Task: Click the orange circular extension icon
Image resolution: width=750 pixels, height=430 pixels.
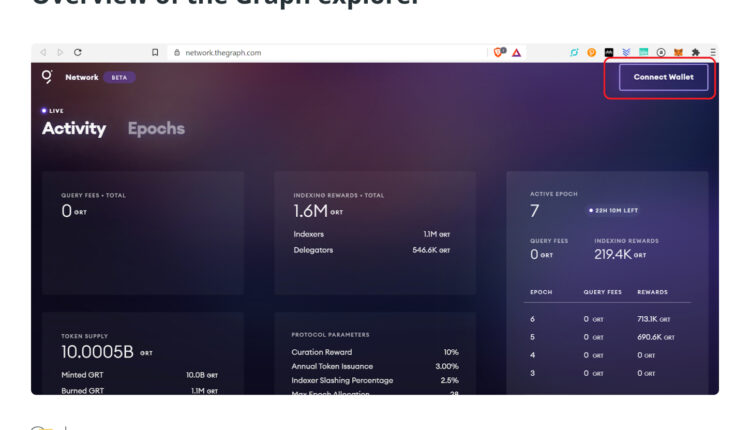Action: pos(592,52)
